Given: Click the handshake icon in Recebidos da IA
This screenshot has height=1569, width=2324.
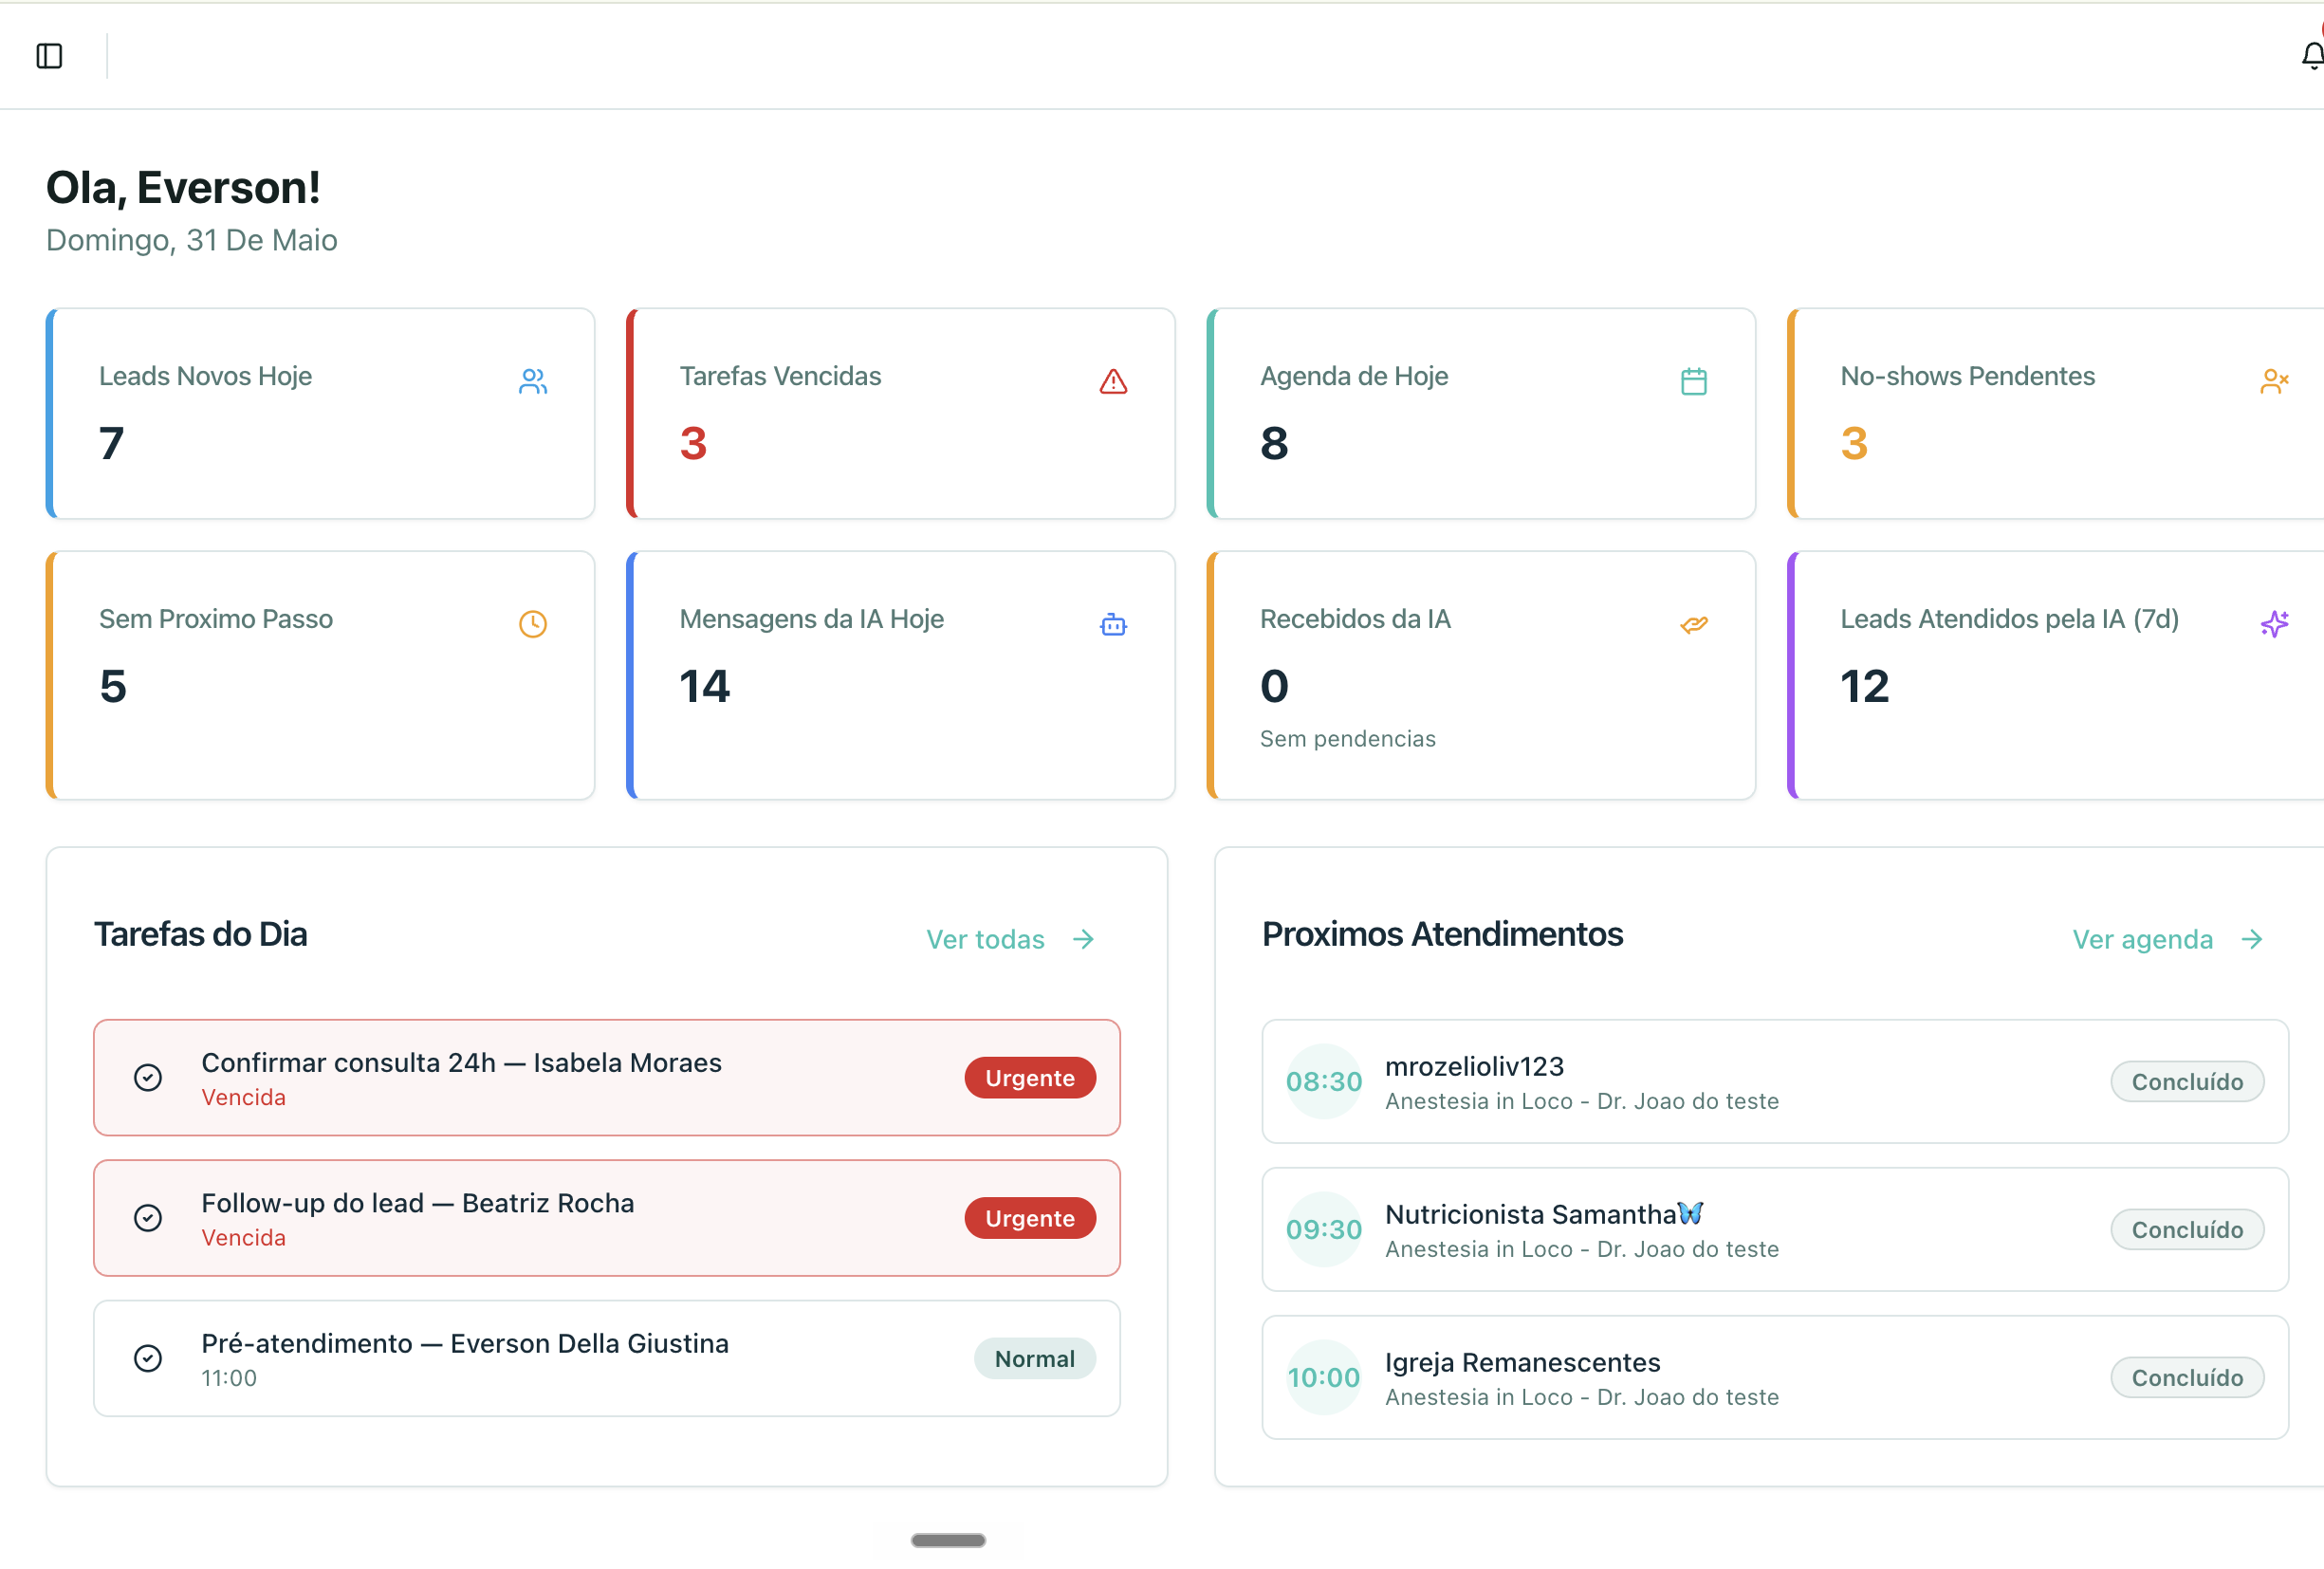Looking at the screenshot, I should (x=1693, y=624).
